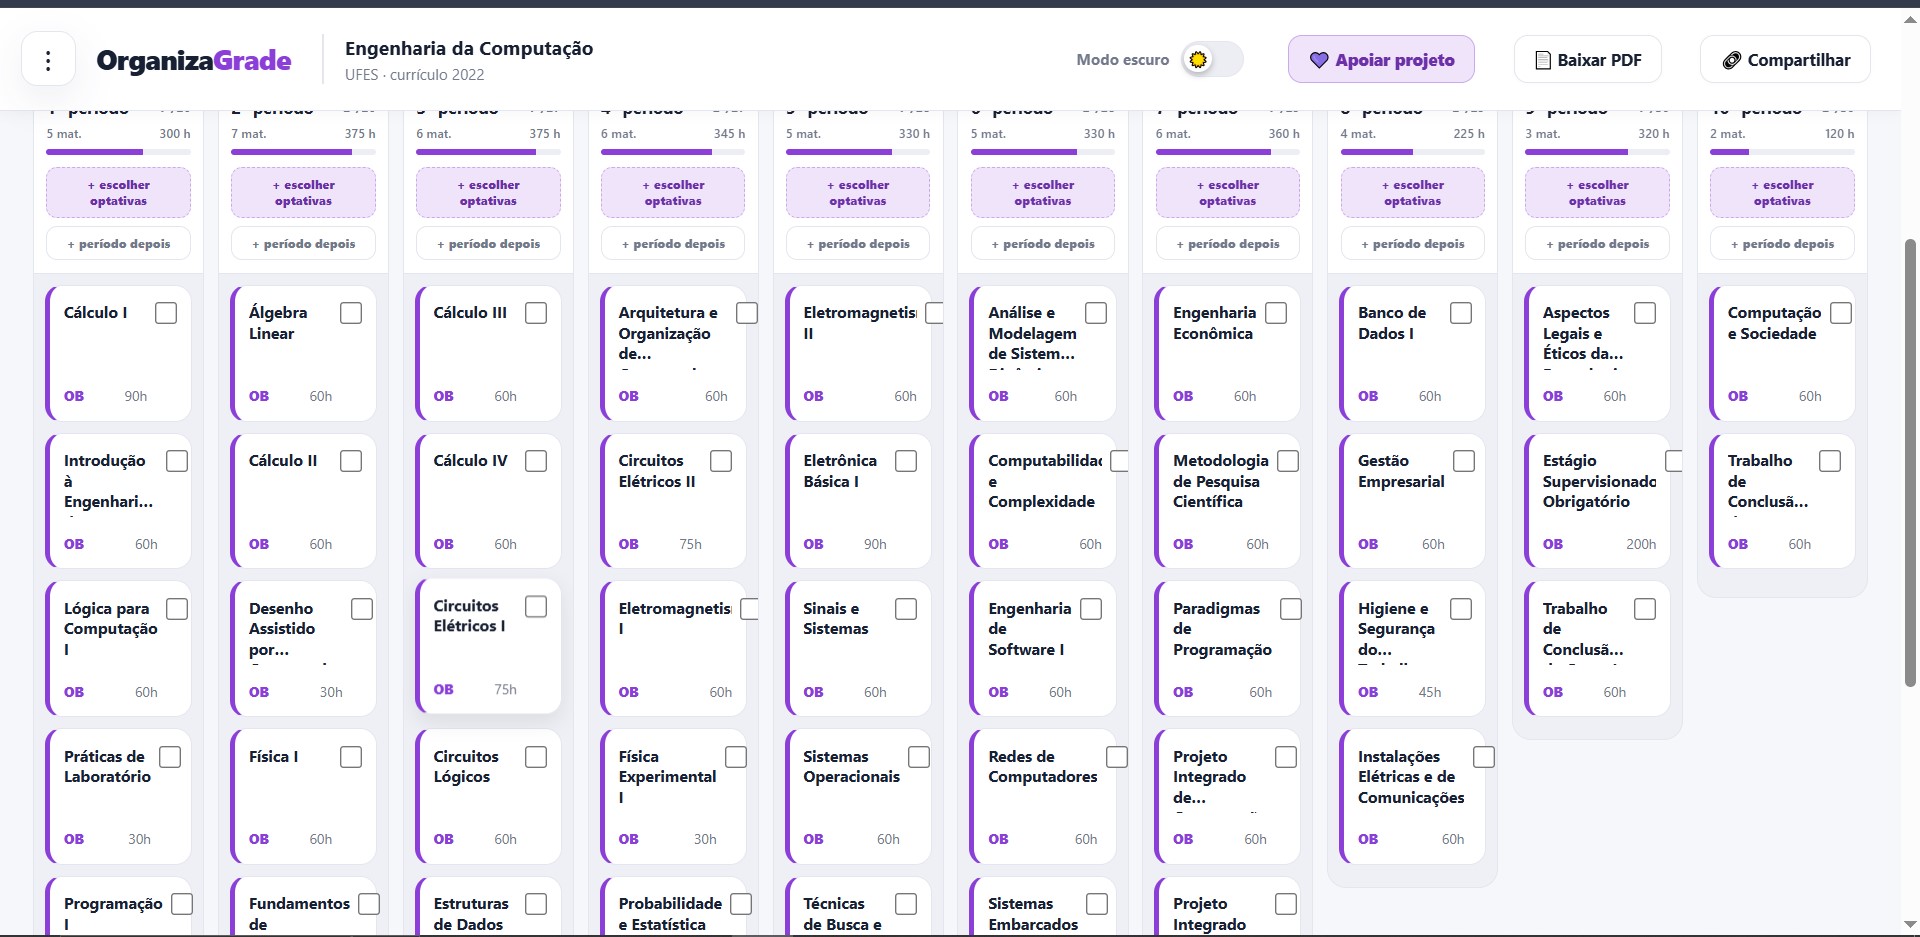This screenshot has width=1920, height=937.
Task: Click the 300 h period progress bar
Action: tap(118, 152)
